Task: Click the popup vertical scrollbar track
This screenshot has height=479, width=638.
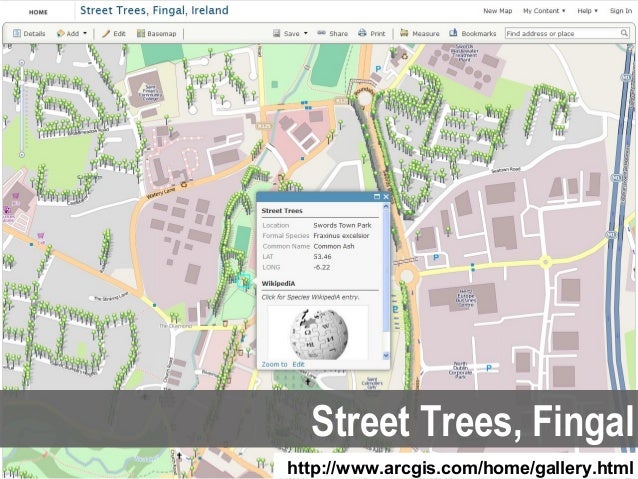Action: (x=386, y=281)
